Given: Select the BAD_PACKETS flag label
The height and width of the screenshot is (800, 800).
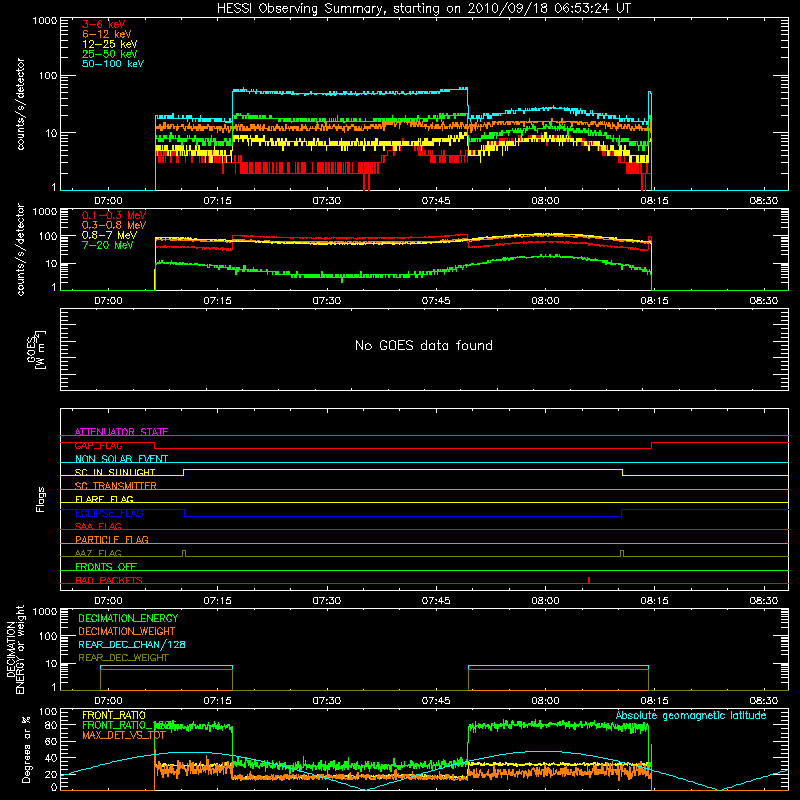Looking at the screenshot, I should (x=109, y=580).
